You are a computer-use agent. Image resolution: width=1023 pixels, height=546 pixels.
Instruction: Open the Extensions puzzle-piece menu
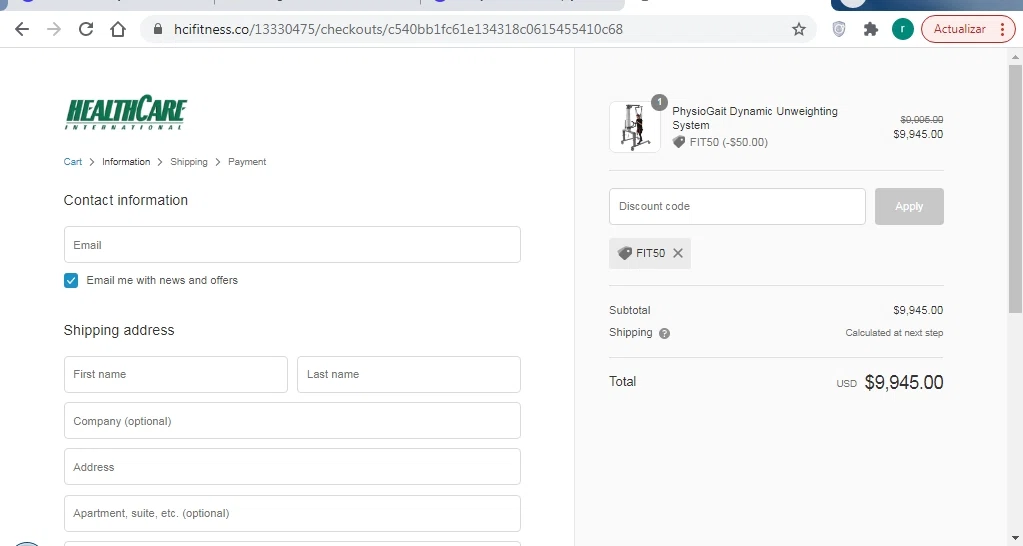pyautogui.click(x=870, y=29)
